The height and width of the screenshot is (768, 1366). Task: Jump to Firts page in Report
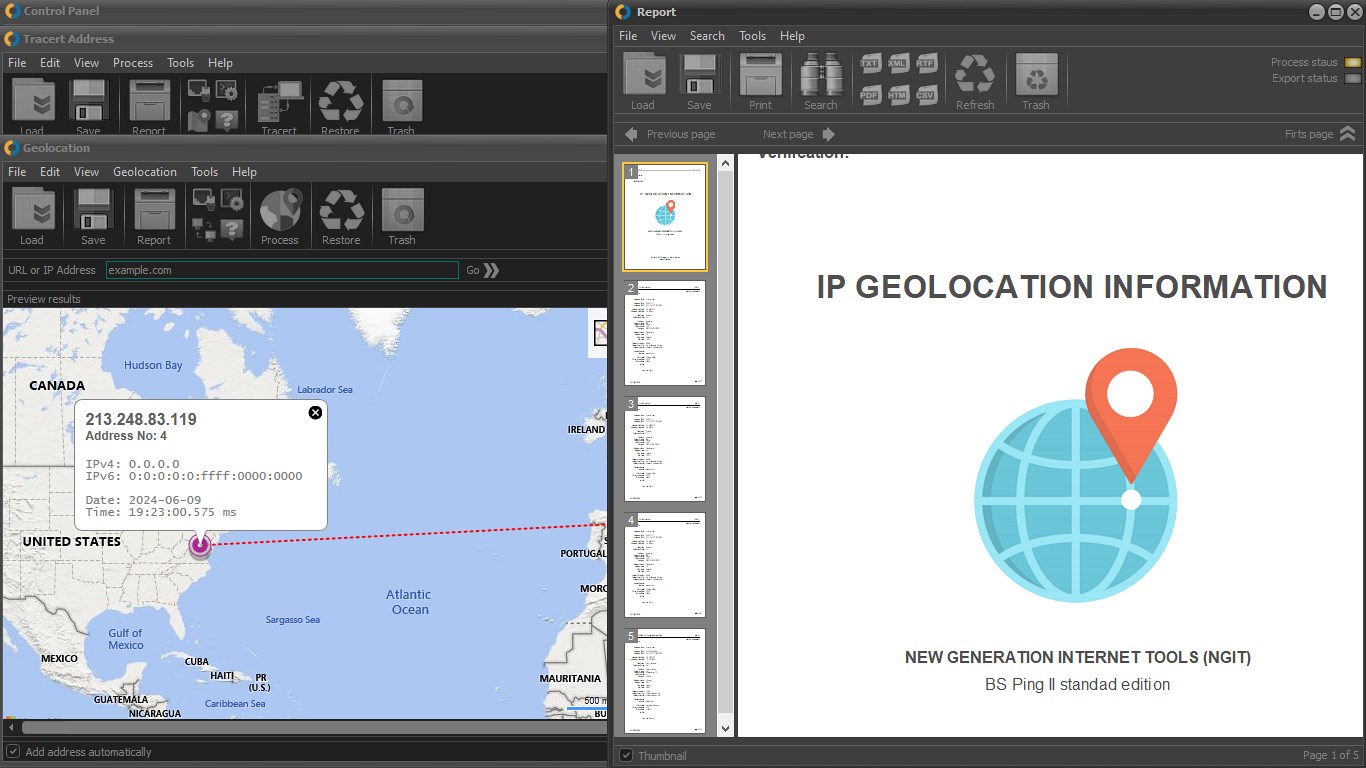[x=1320, y=134]
